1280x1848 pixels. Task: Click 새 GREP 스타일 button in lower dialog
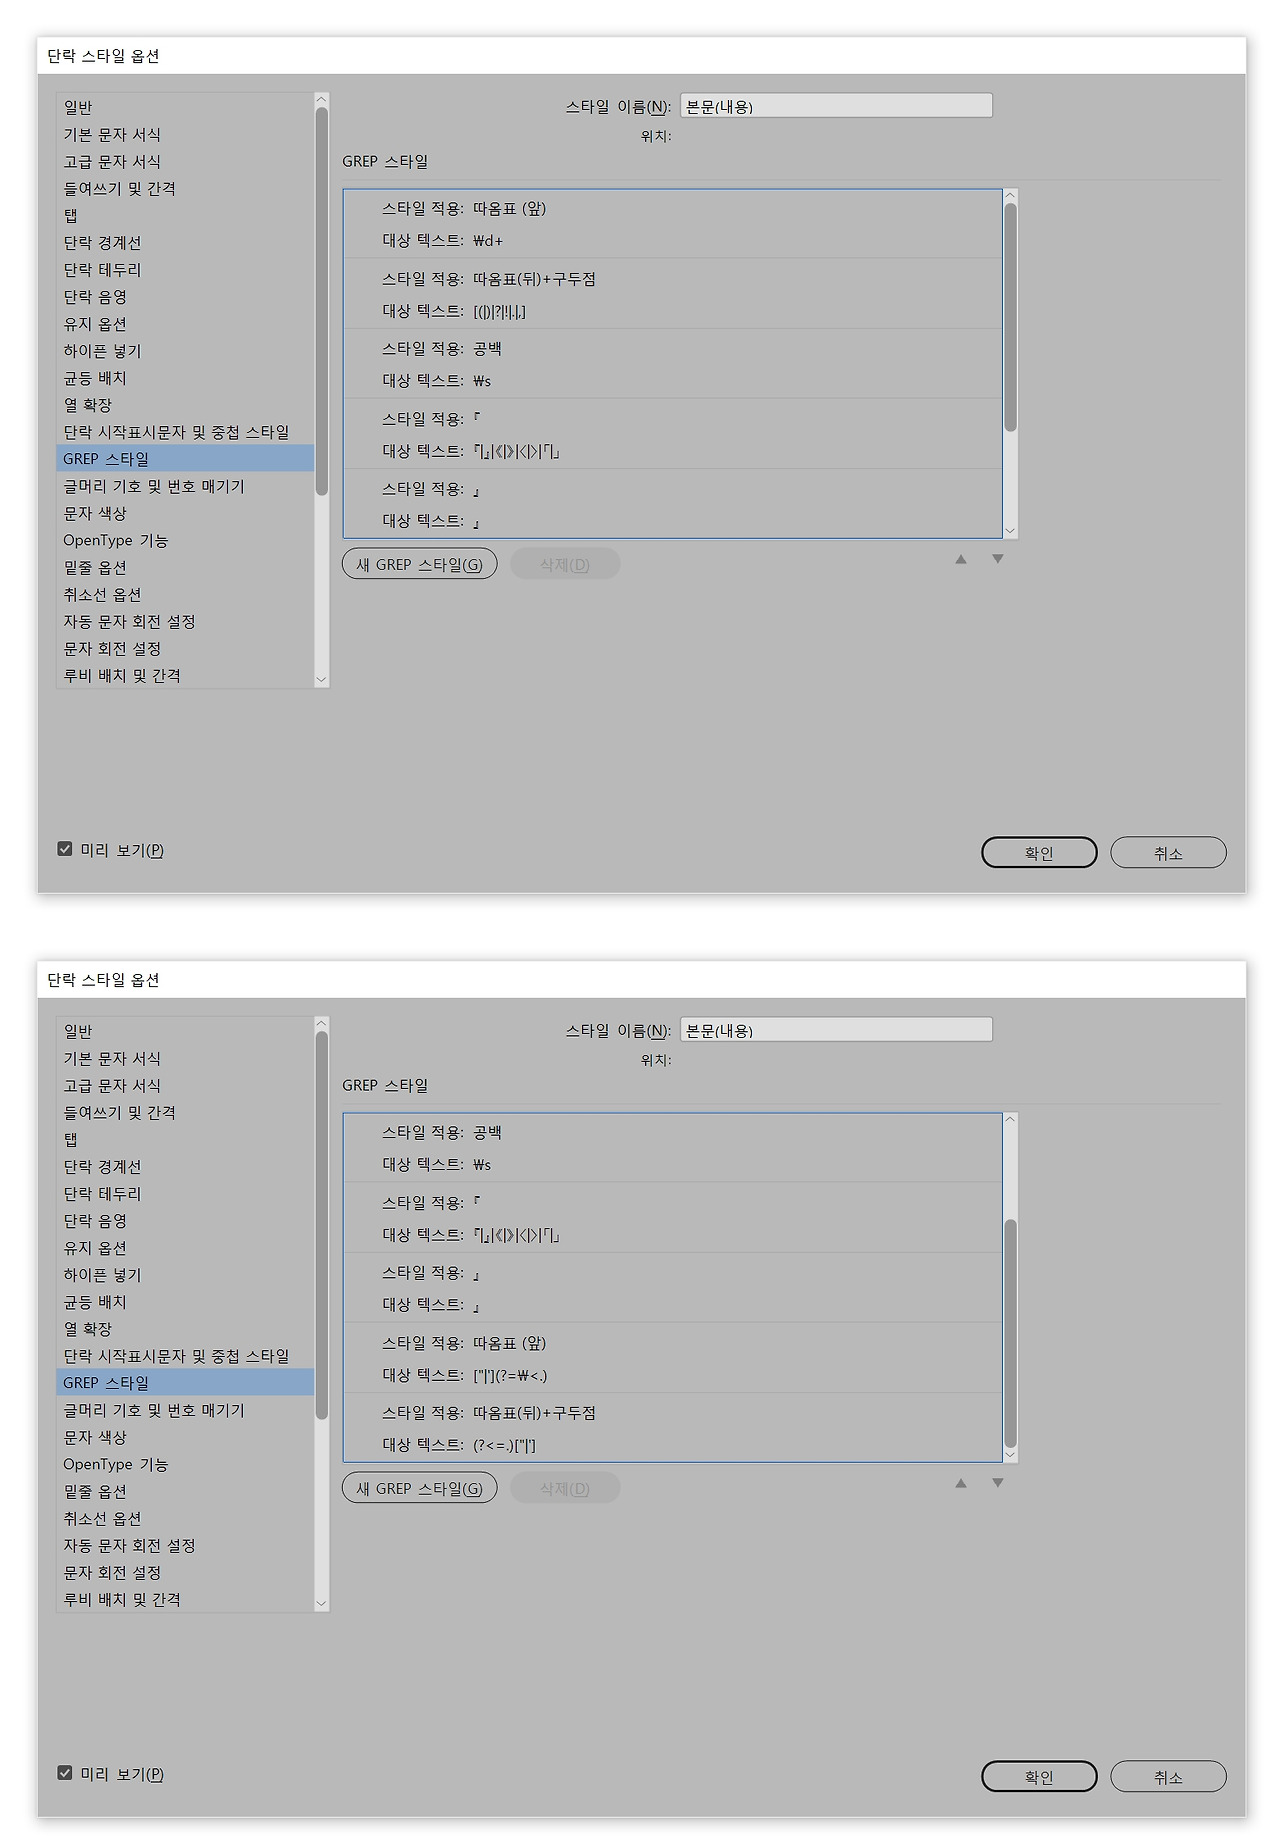(x=420, y=1488)
